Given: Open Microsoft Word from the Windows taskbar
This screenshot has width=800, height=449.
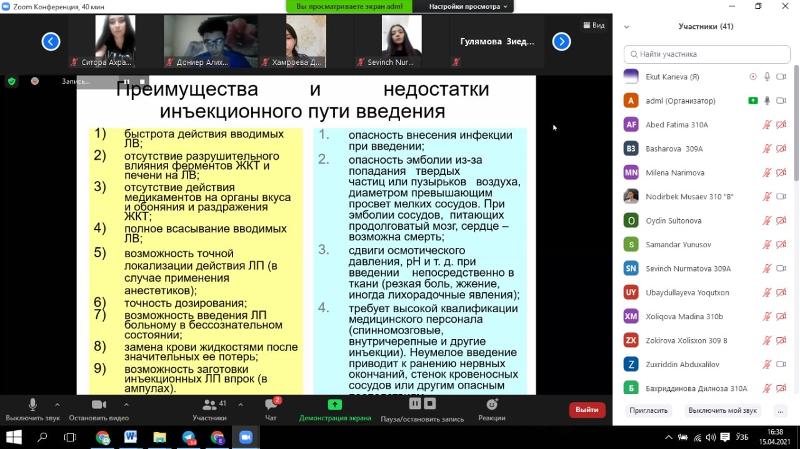Looking at the screenshot, I should tap(130, 437).
